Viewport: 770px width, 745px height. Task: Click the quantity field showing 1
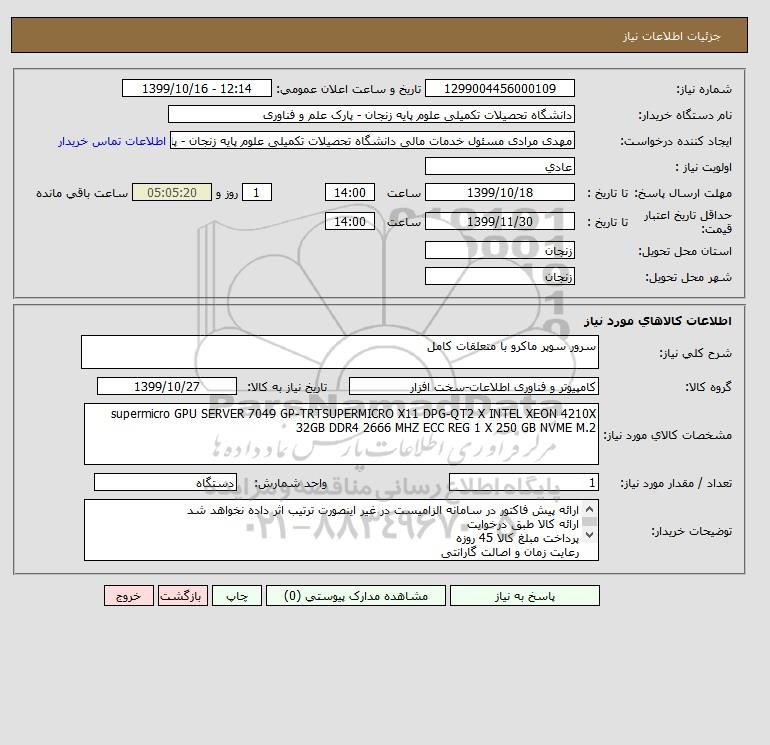(523, 482)
